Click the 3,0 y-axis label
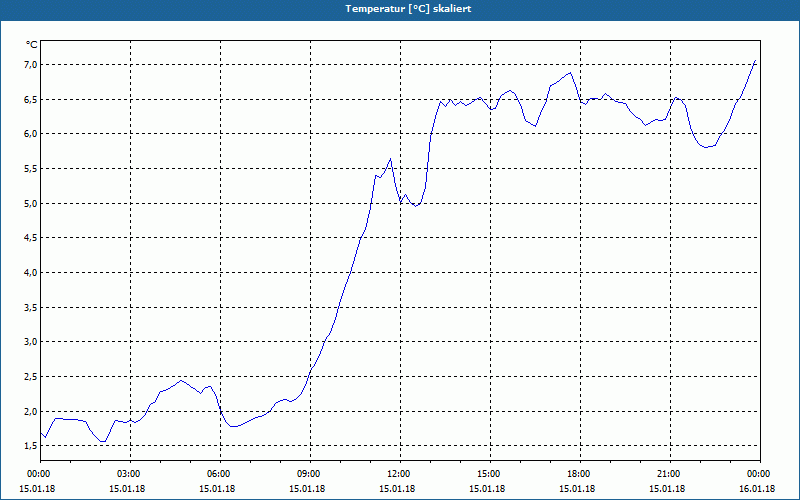Viewport: 800px width, 500px height. coord(31,342)
